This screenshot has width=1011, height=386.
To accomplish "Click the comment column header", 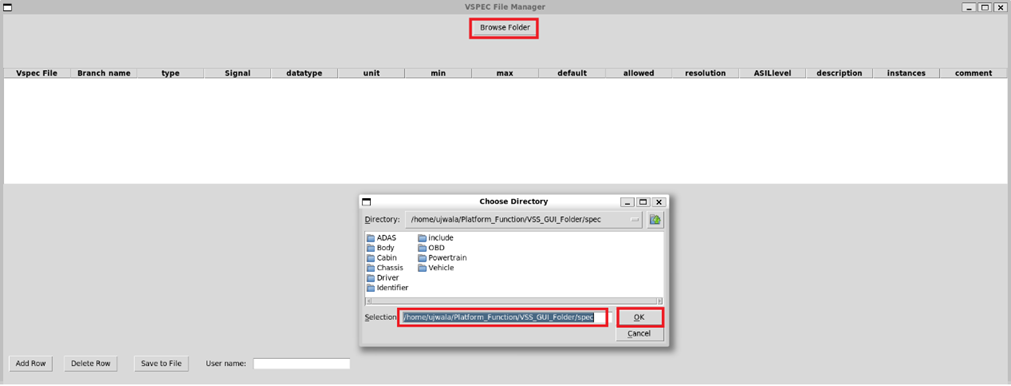I will (973, 73).
